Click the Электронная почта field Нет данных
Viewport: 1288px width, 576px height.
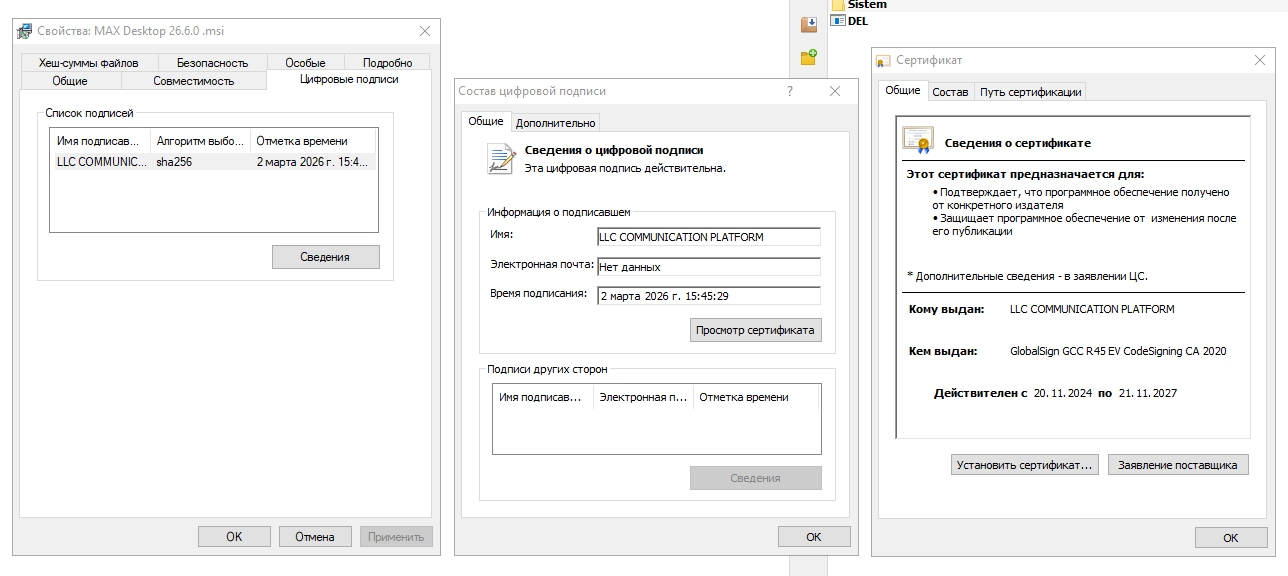708,267
